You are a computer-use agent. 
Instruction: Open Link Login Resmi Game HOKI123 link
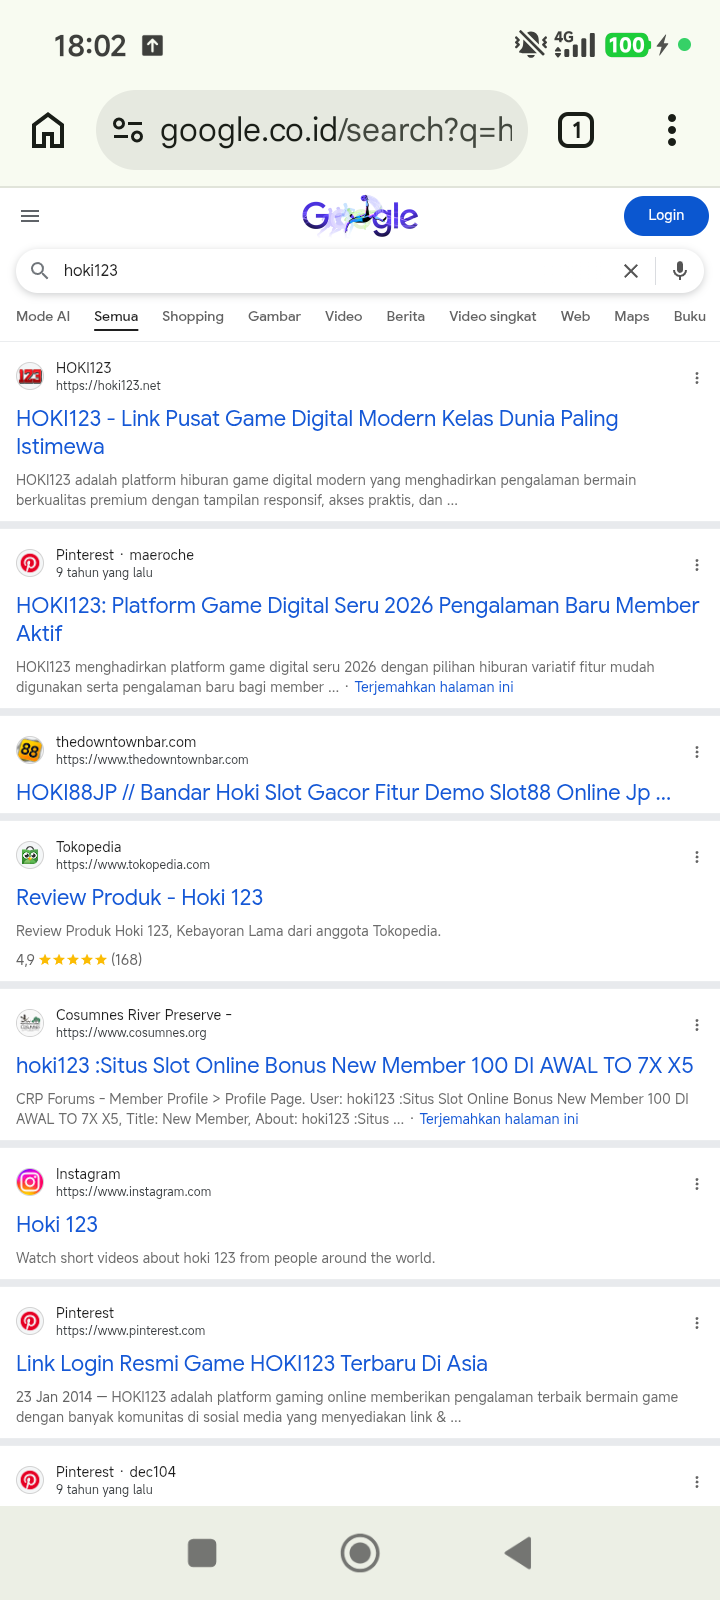click(x=252, y=1364)
